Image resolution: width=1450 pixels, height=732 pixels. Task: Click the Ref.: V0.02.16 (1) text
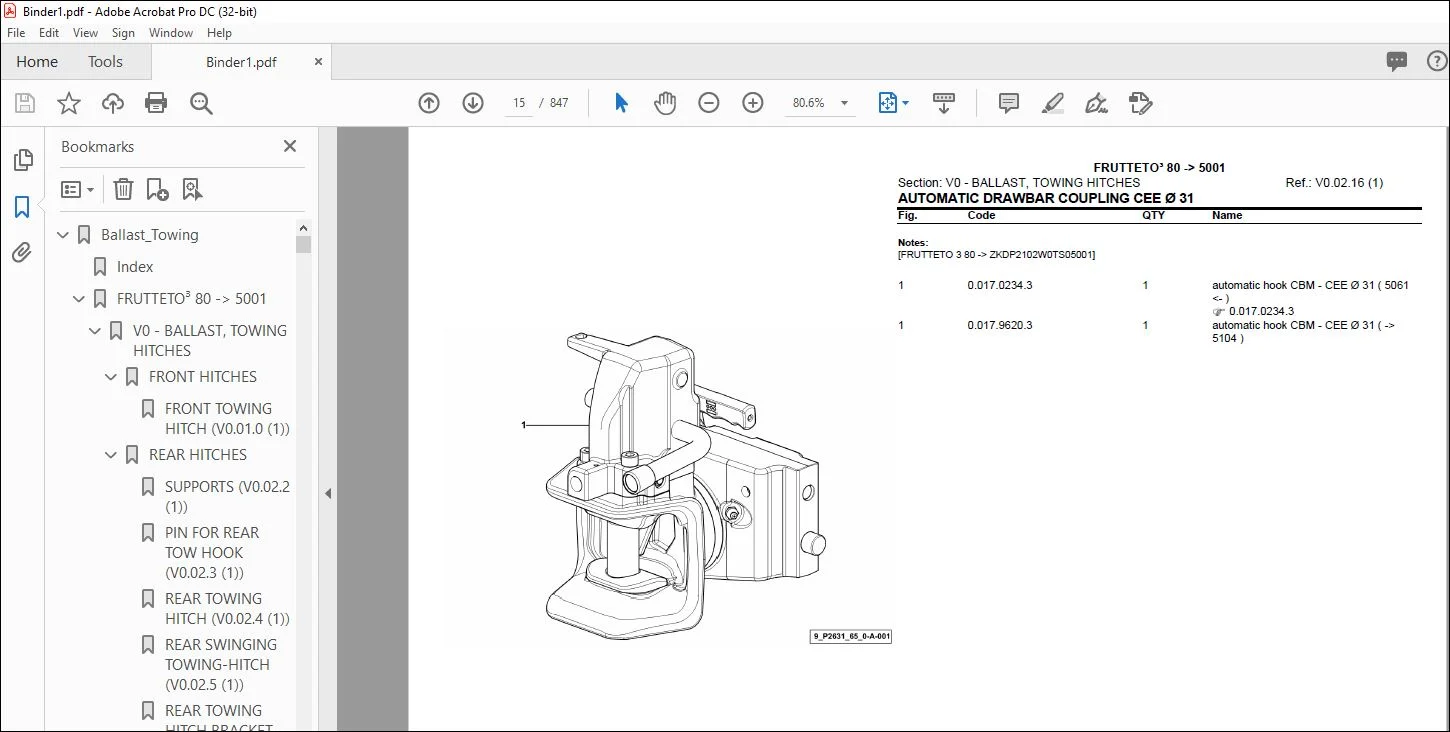(x=1334, y=183)
